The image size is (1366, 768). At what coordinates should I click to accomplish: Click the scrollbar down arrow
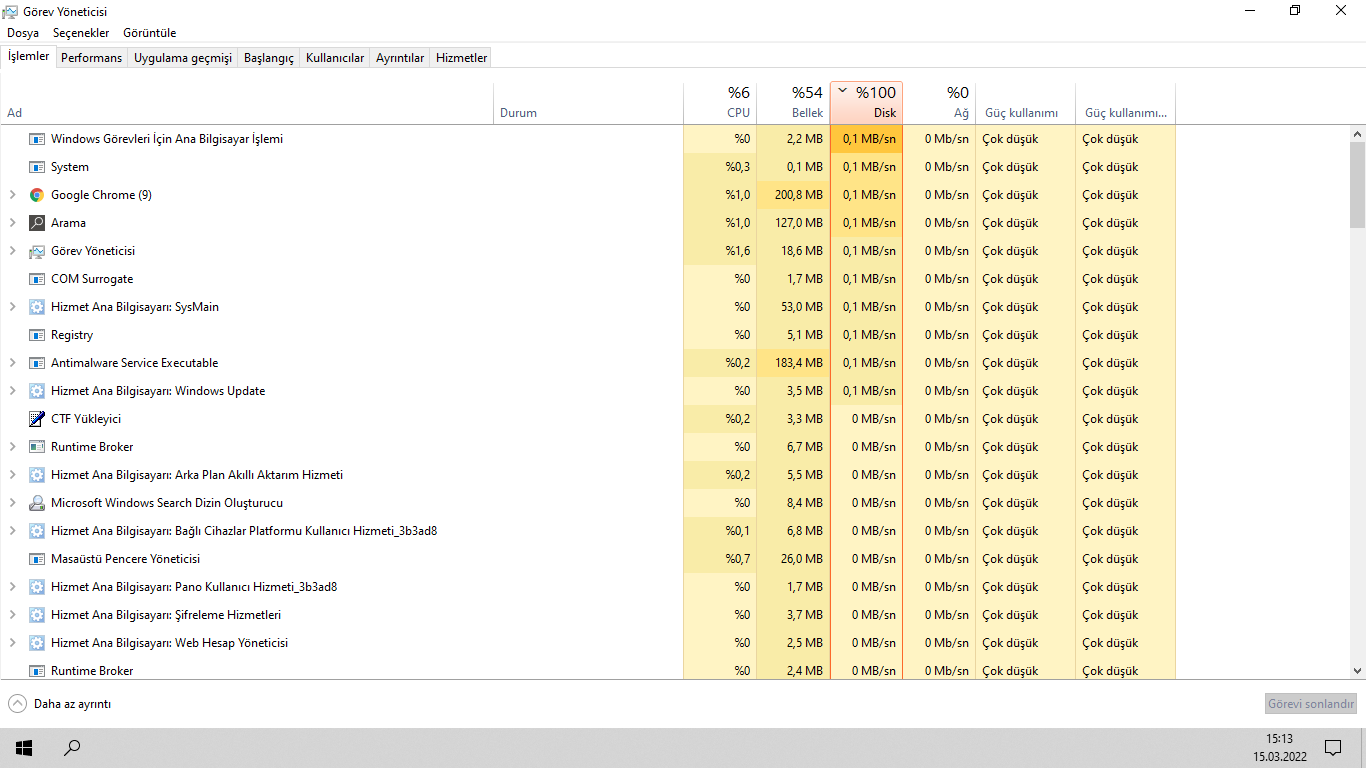pyautogui.click(x=1357, y=671)
